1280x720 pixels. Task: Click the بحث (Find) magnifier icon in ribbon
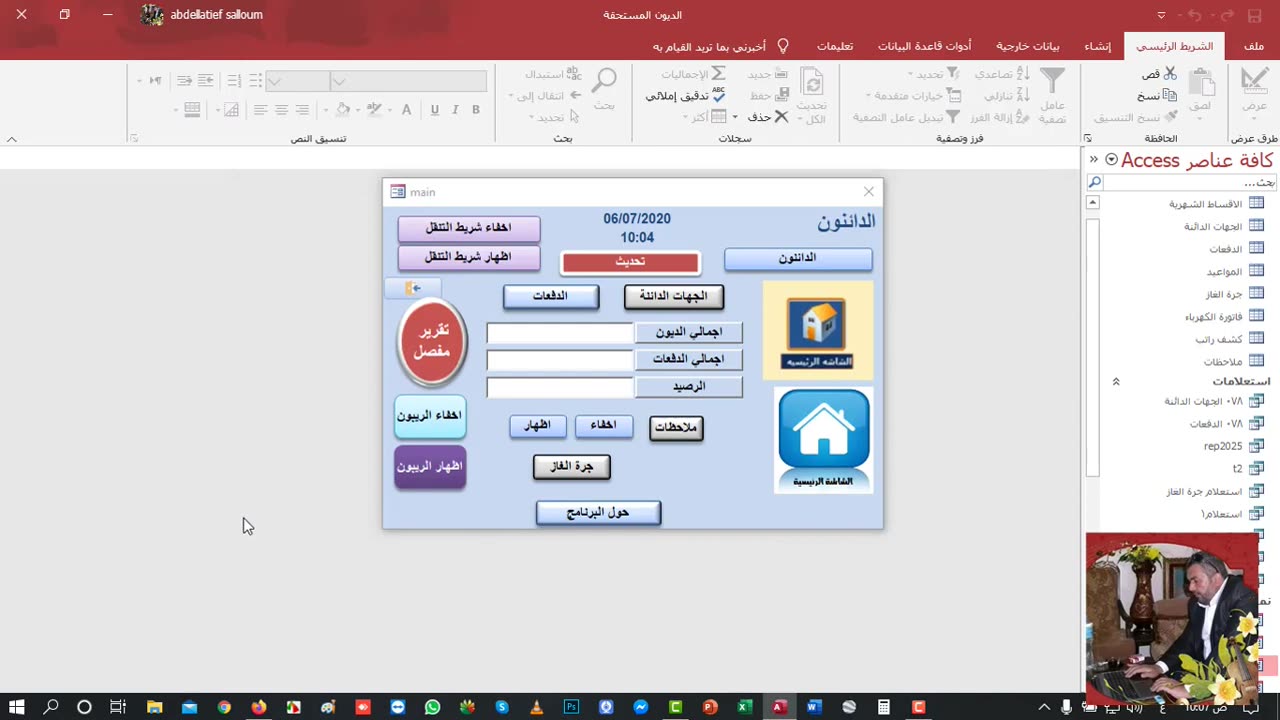(604, 81)
